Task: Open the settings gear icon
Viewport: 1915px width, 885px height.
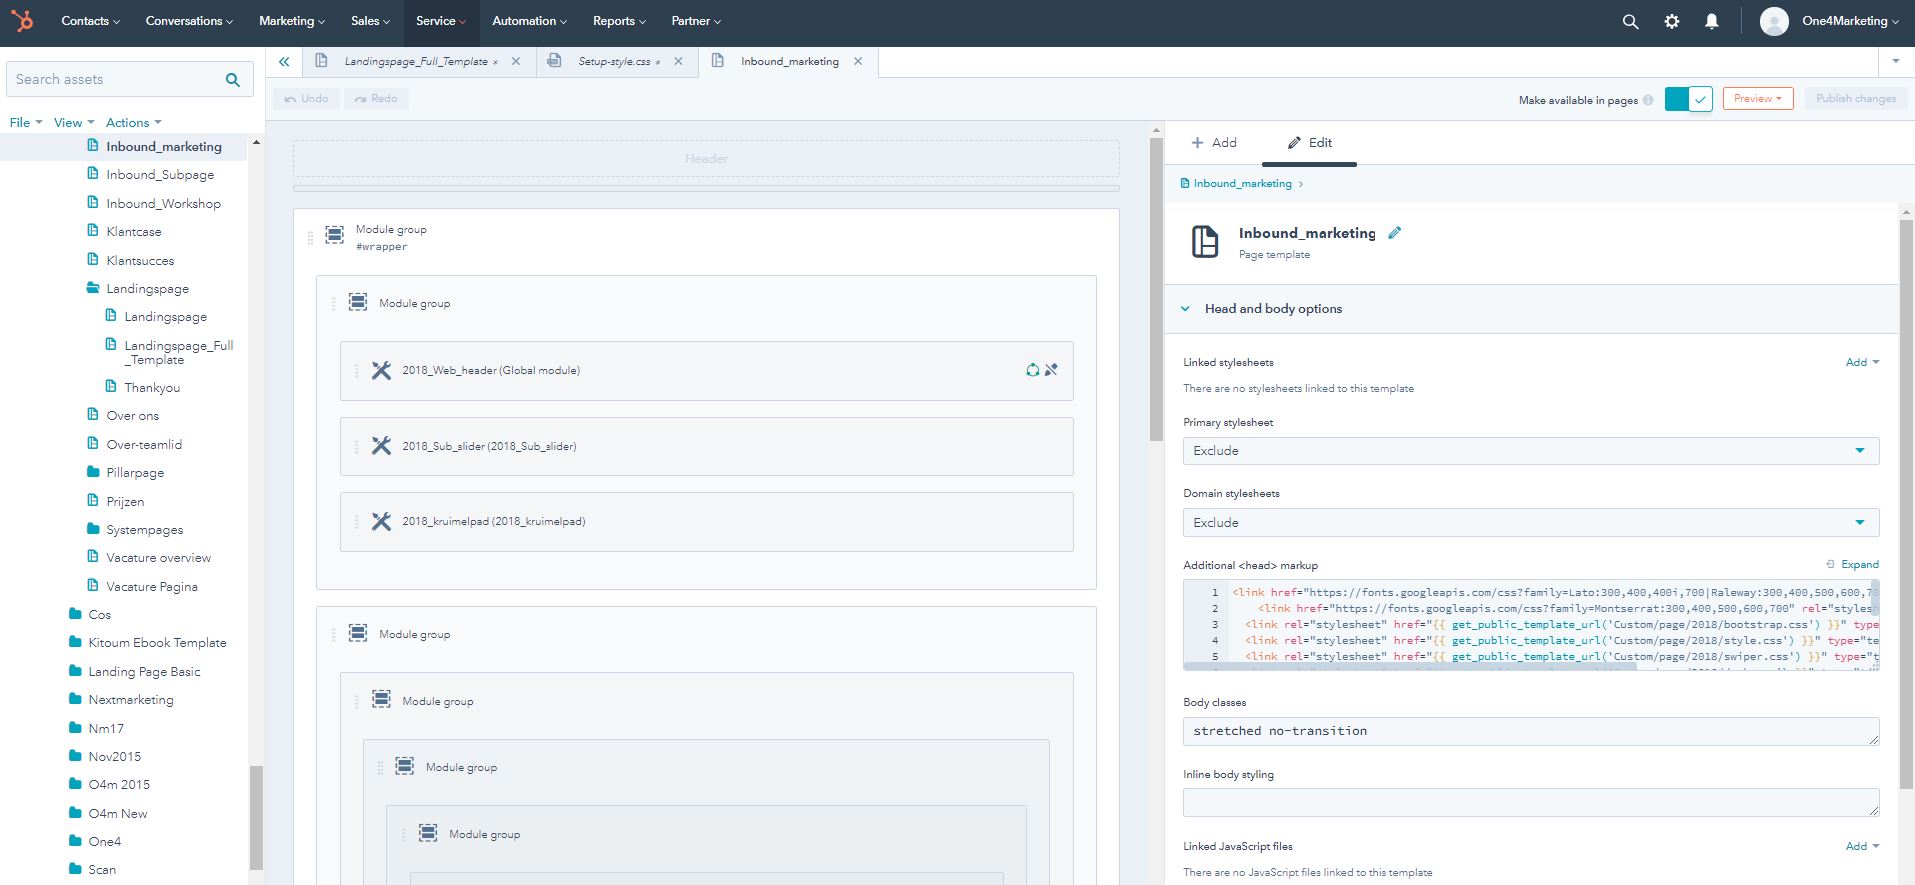Action: pyautogui.click(x=1671, y=21)
